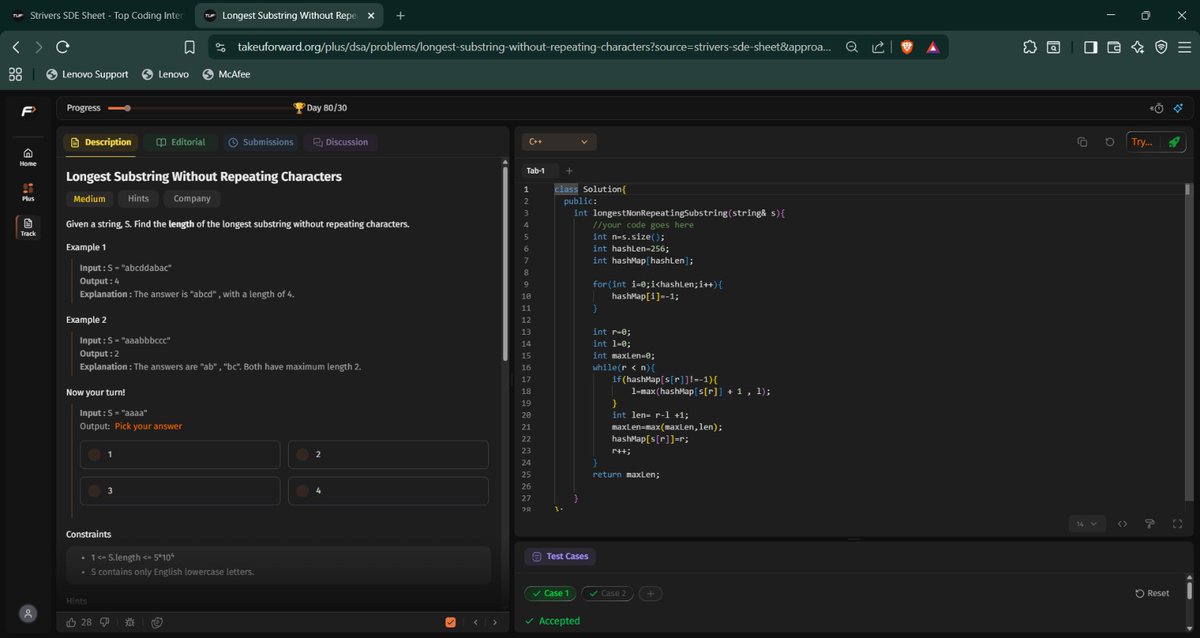Reload the current browser page
The image size is (1200, 638).
63,47
